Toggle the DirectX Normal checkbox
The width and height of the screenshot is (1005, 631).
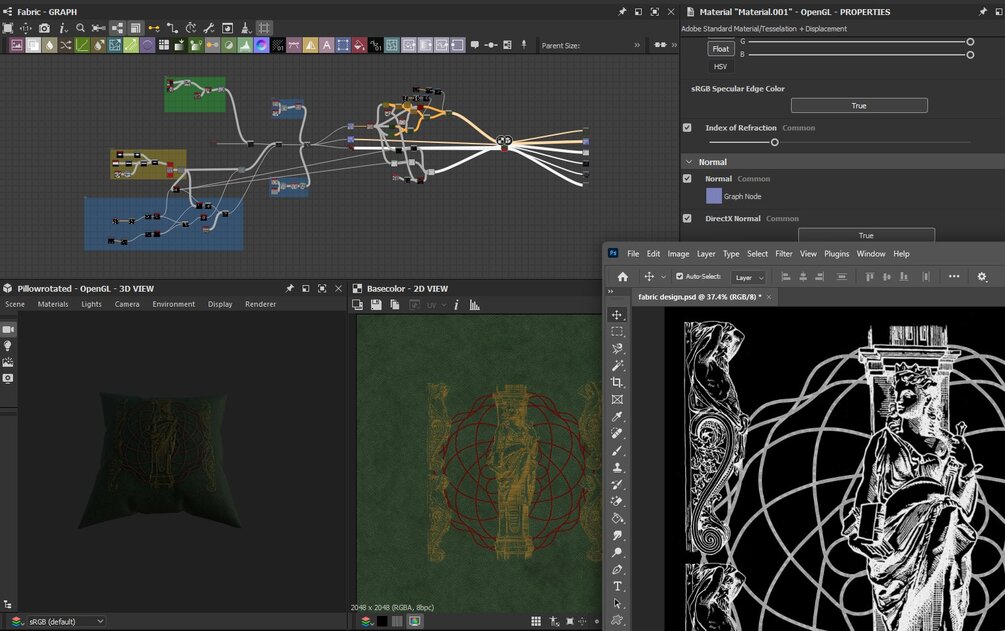687,218
